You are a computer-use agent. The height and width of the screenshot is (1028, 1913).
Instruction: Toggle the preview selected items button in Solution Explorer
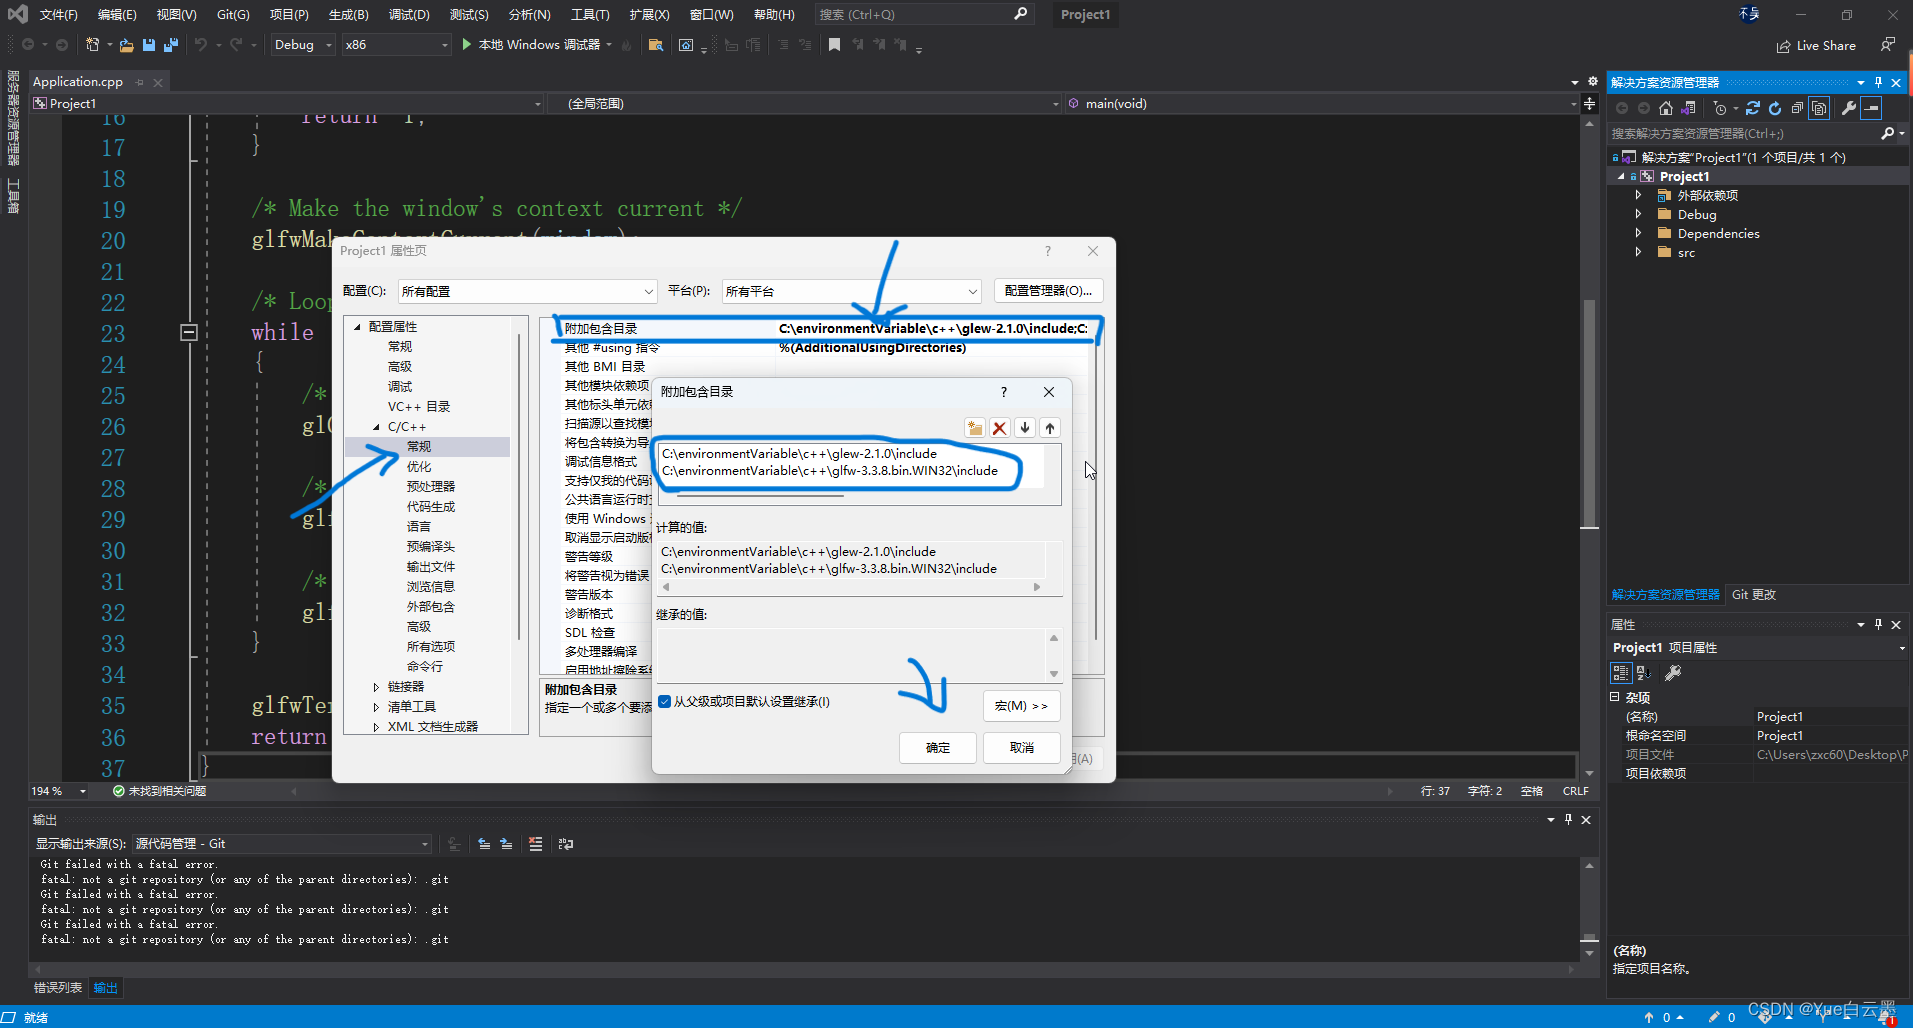pos(1872,108)
